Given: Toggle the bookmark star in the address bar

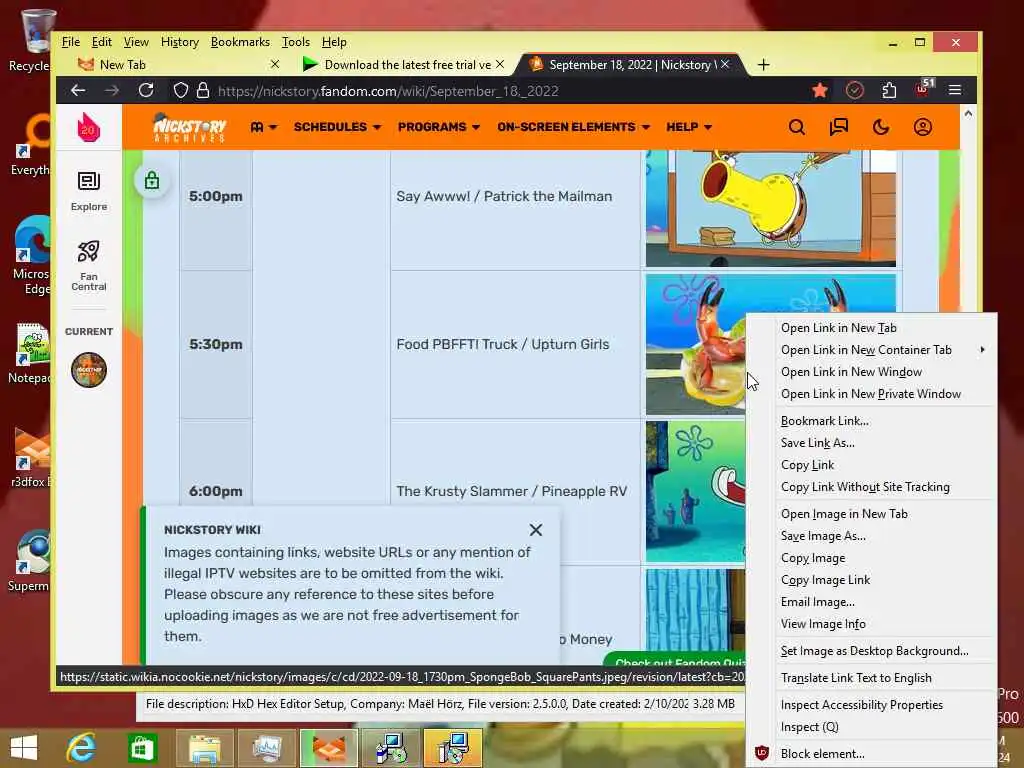Looking at the screenshot, I should (x=820, y=90).
